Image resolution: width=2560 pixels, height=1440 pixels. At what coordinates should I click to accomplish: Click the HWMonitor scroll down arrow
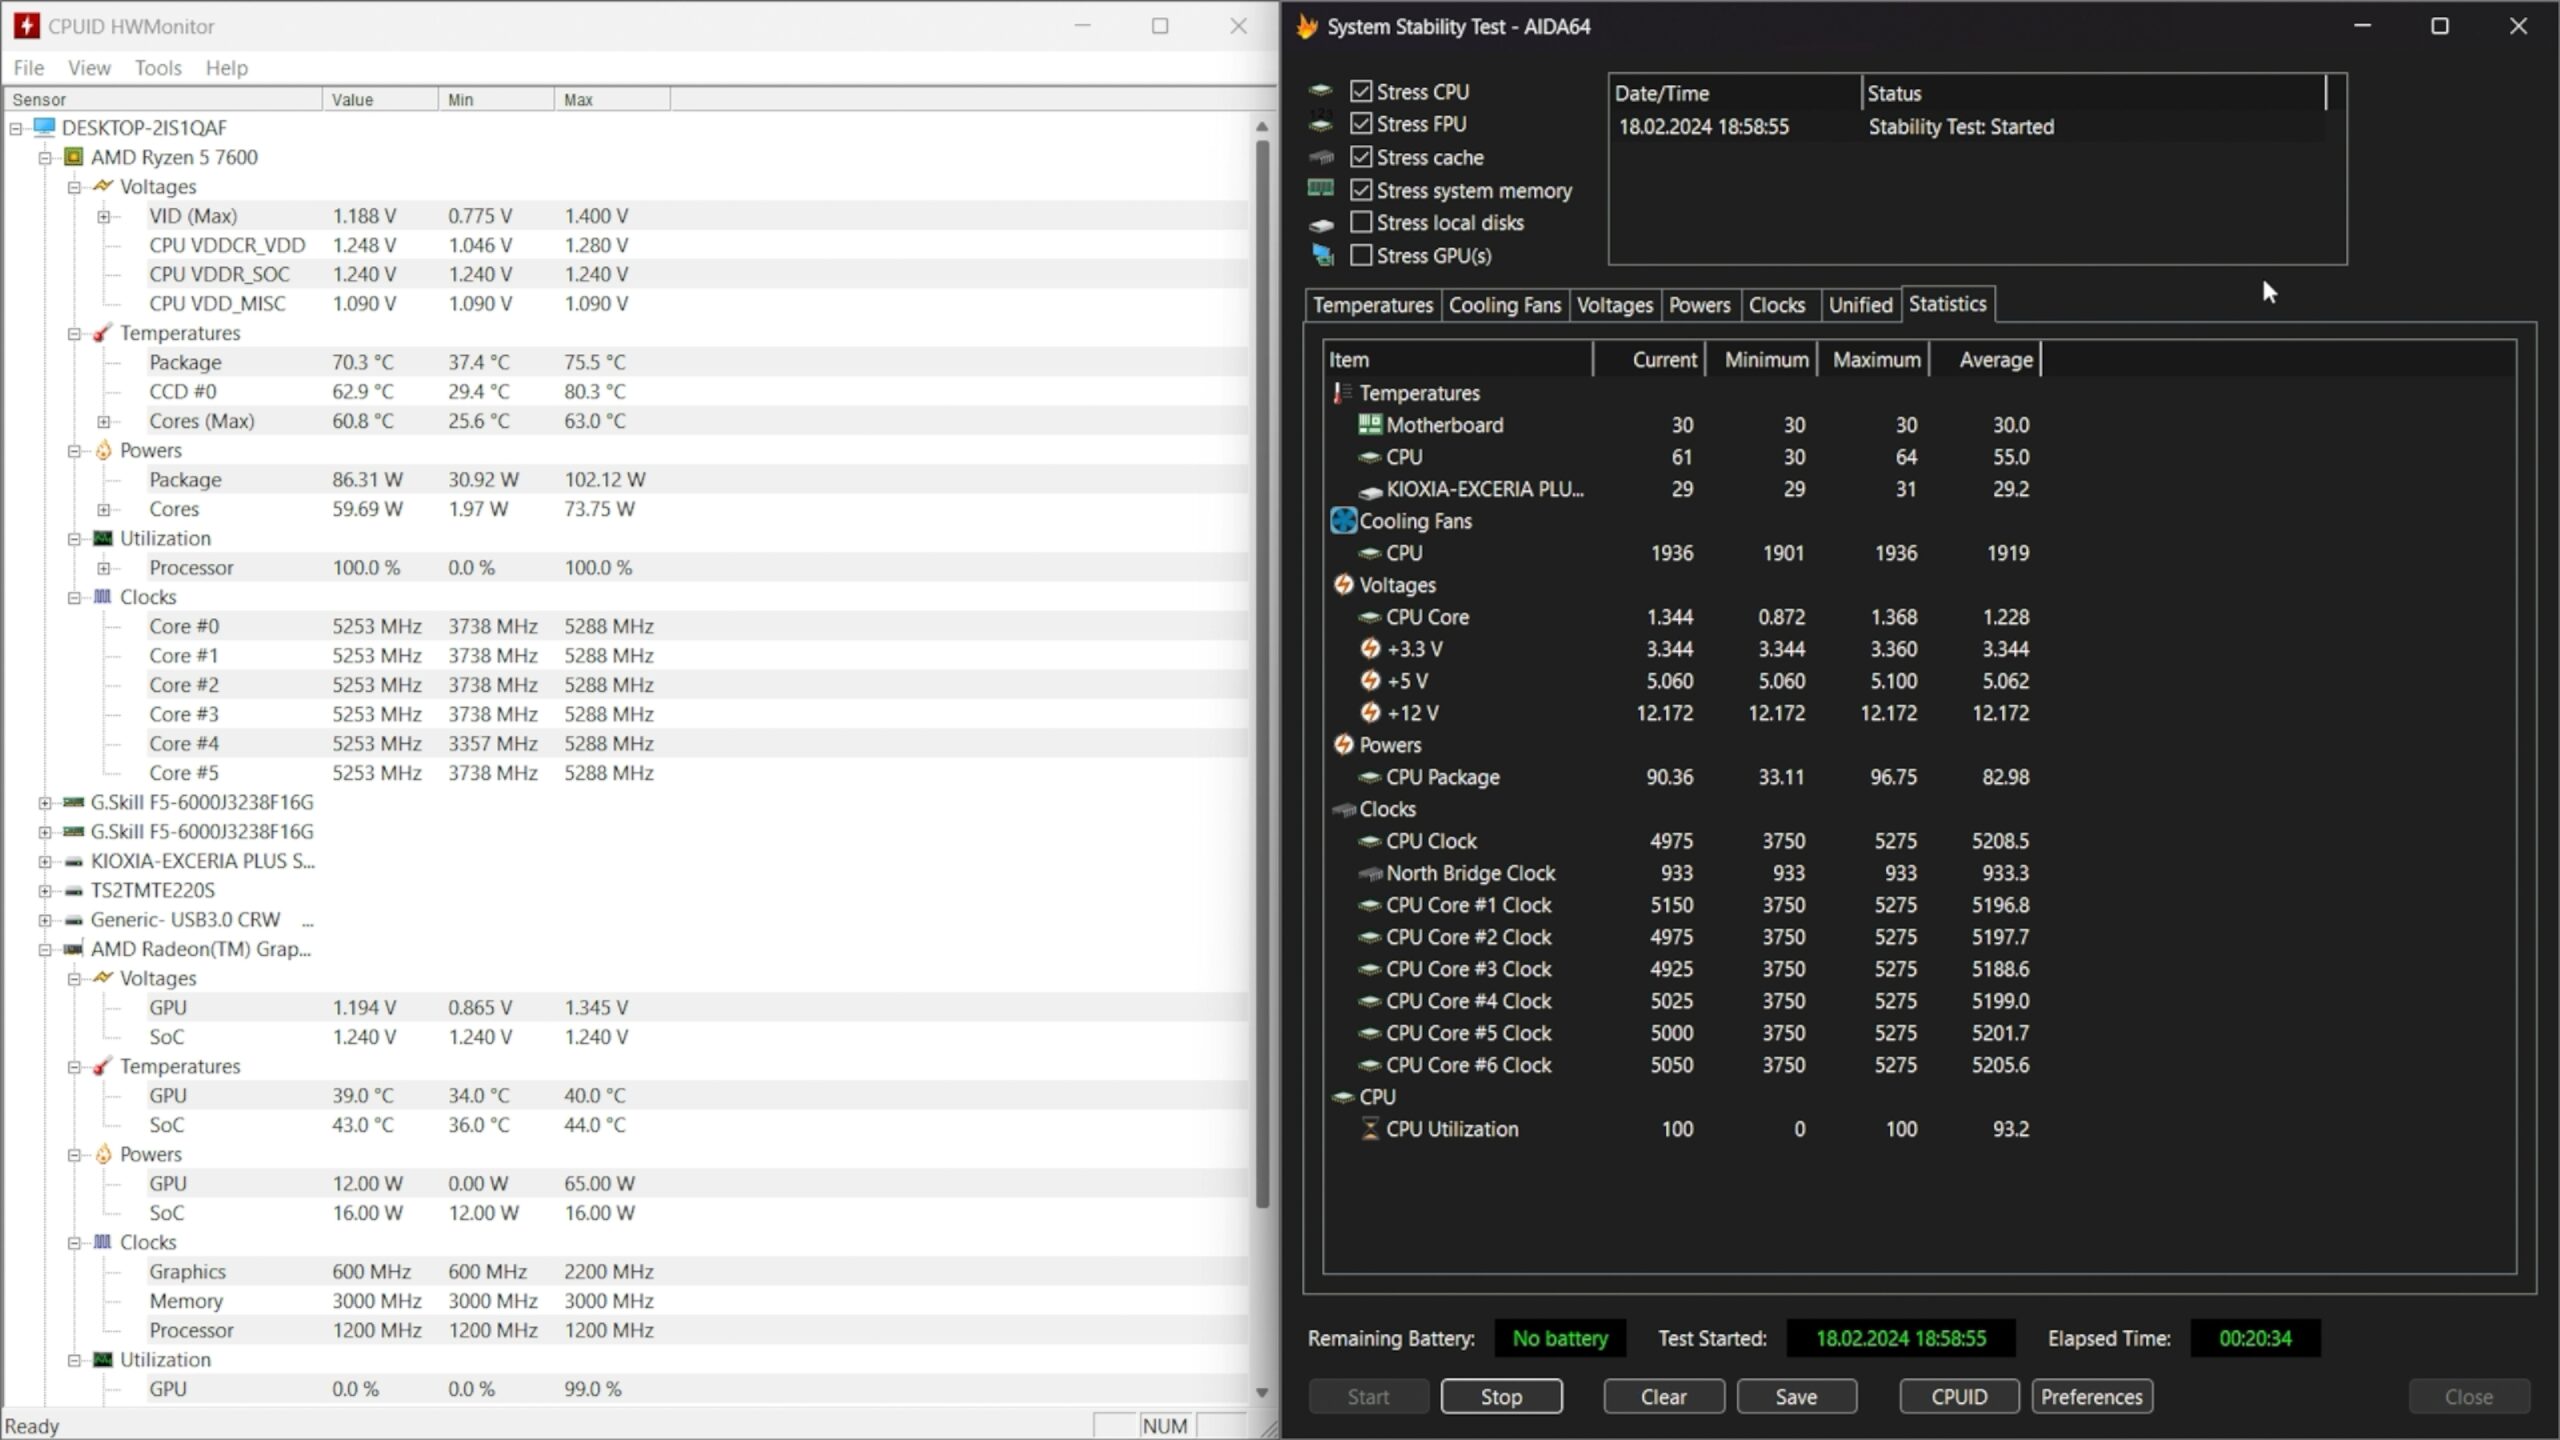(1262, 1392)
